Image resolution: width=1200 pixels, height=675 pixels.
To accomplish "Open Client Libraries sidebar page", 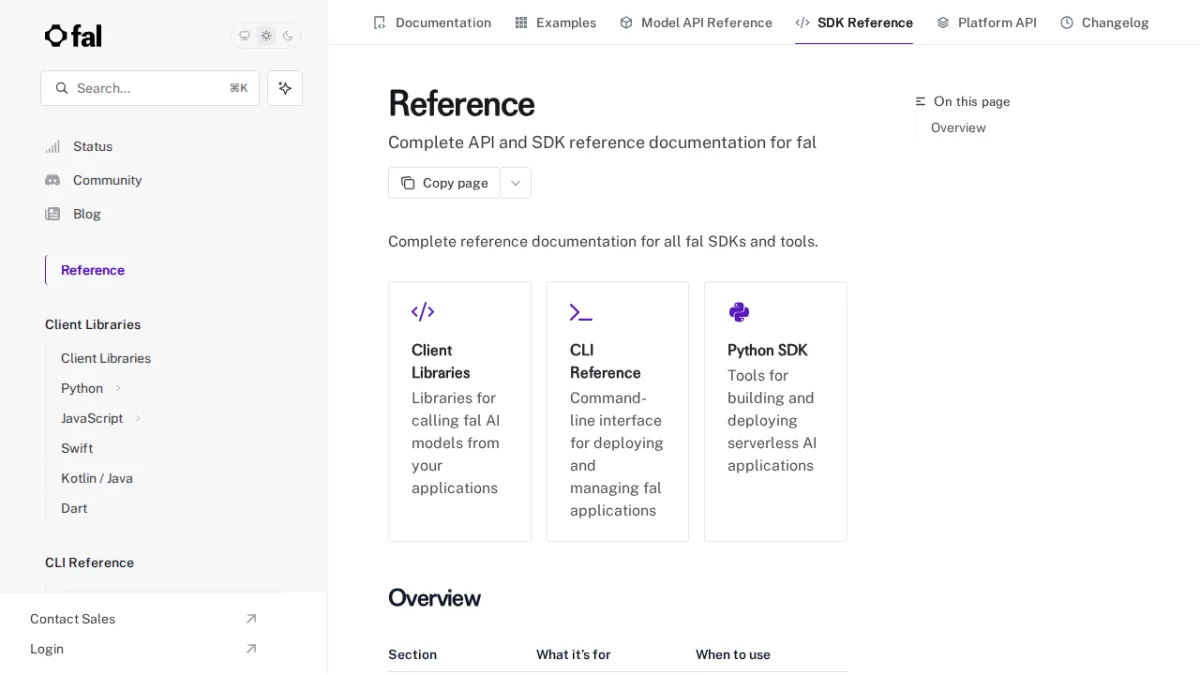I will pyautogui.click(x=106, y=358).
